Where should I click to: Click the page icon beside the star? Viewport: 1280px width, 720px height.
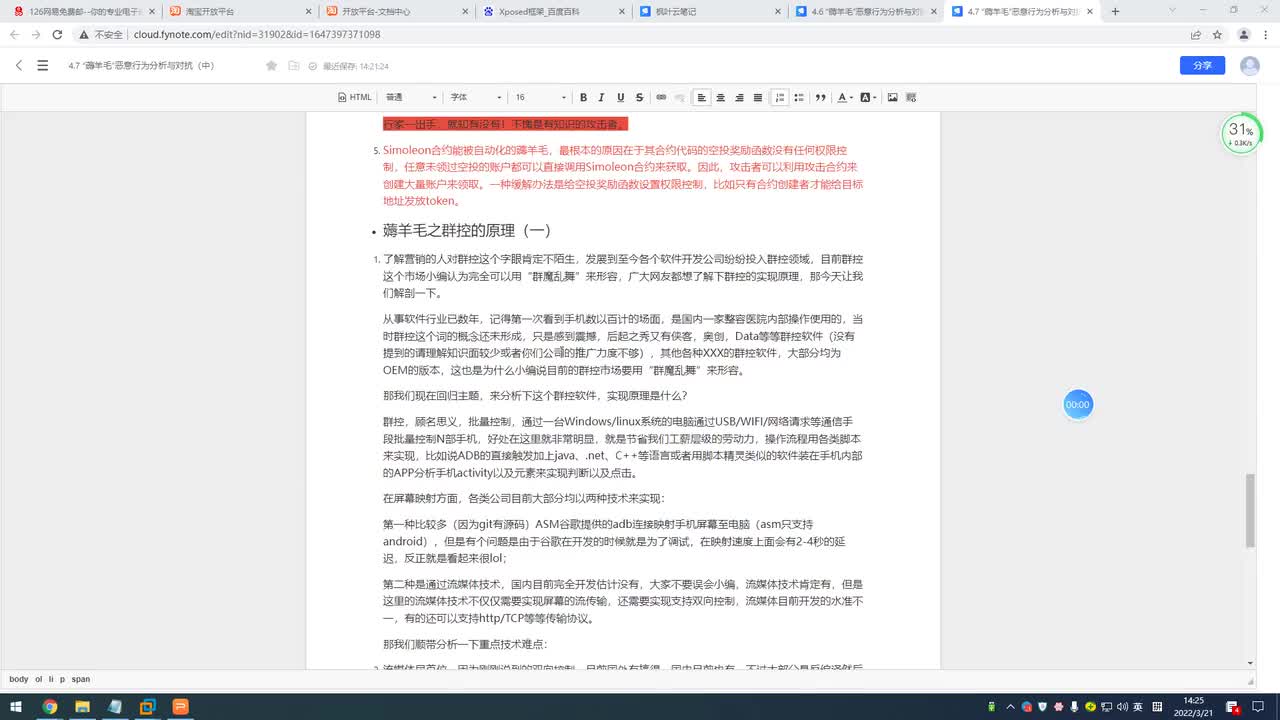(294, 65)
